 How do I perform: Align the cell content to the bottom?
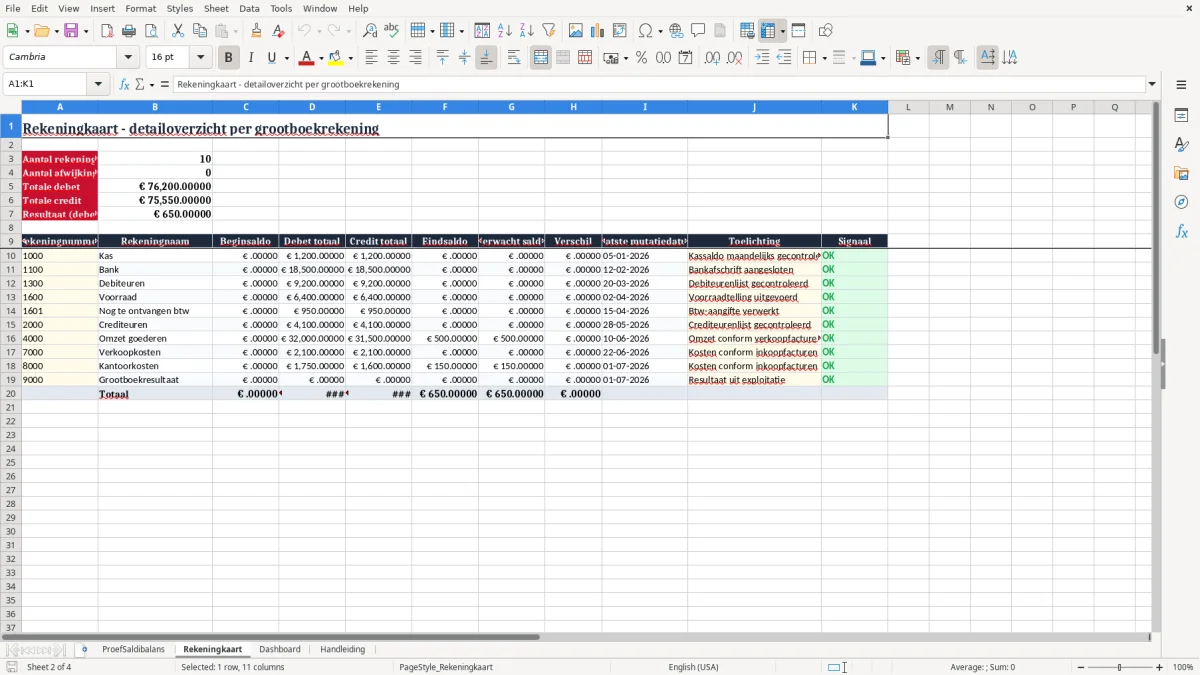(x=486, y=58)
